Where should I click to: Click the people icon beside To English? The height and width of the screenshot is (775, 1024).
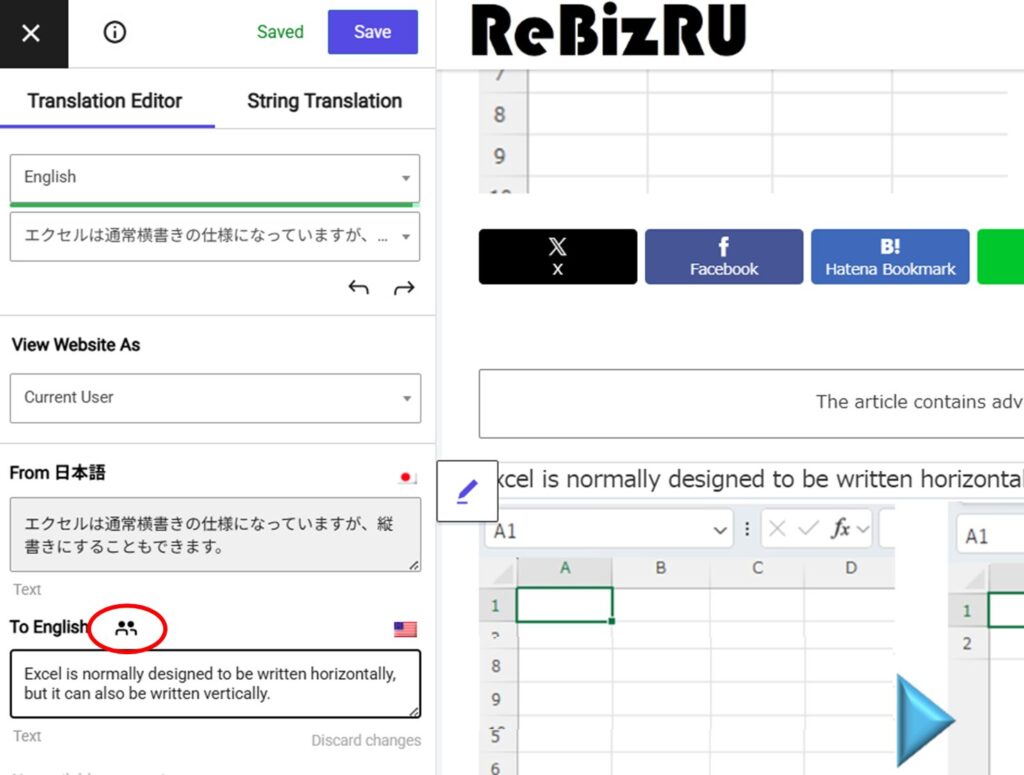[126, 628]
